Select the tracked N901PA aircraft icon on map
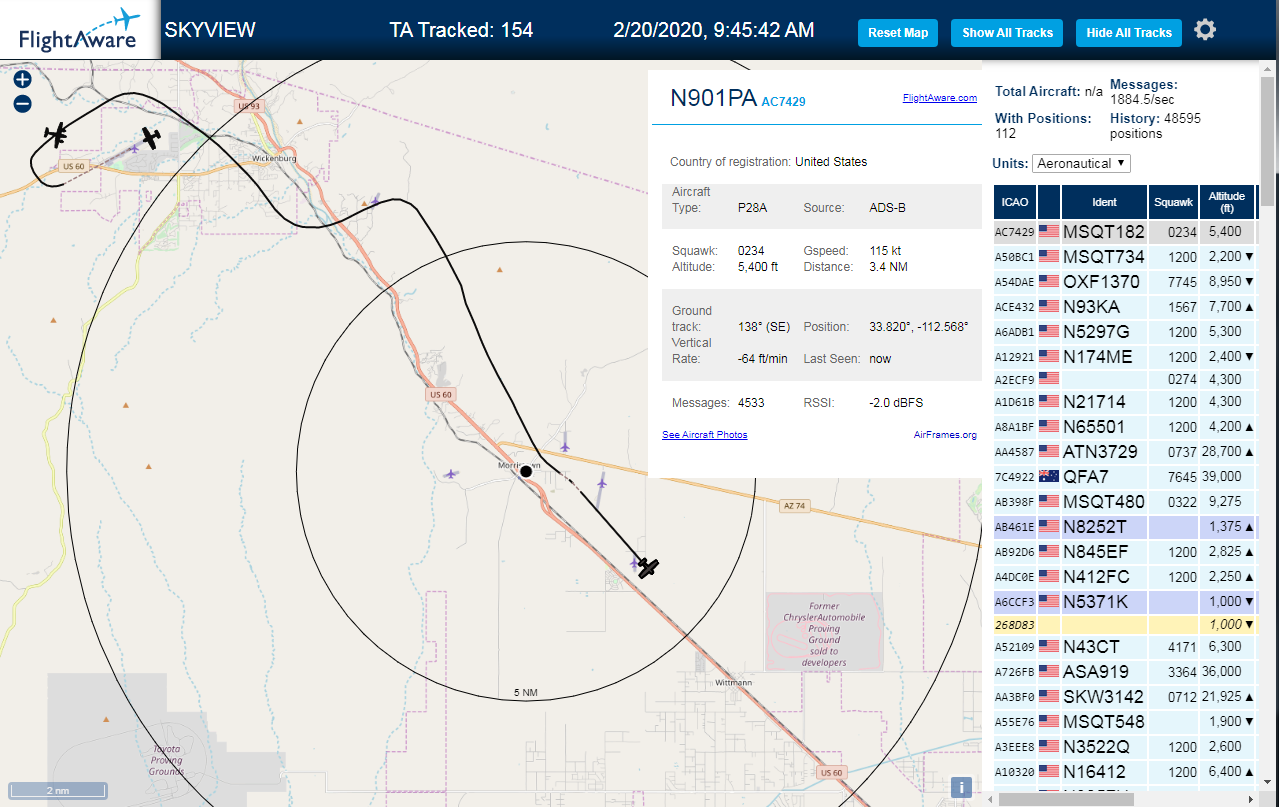1279x807 pixels. click(x=648, y=568)
